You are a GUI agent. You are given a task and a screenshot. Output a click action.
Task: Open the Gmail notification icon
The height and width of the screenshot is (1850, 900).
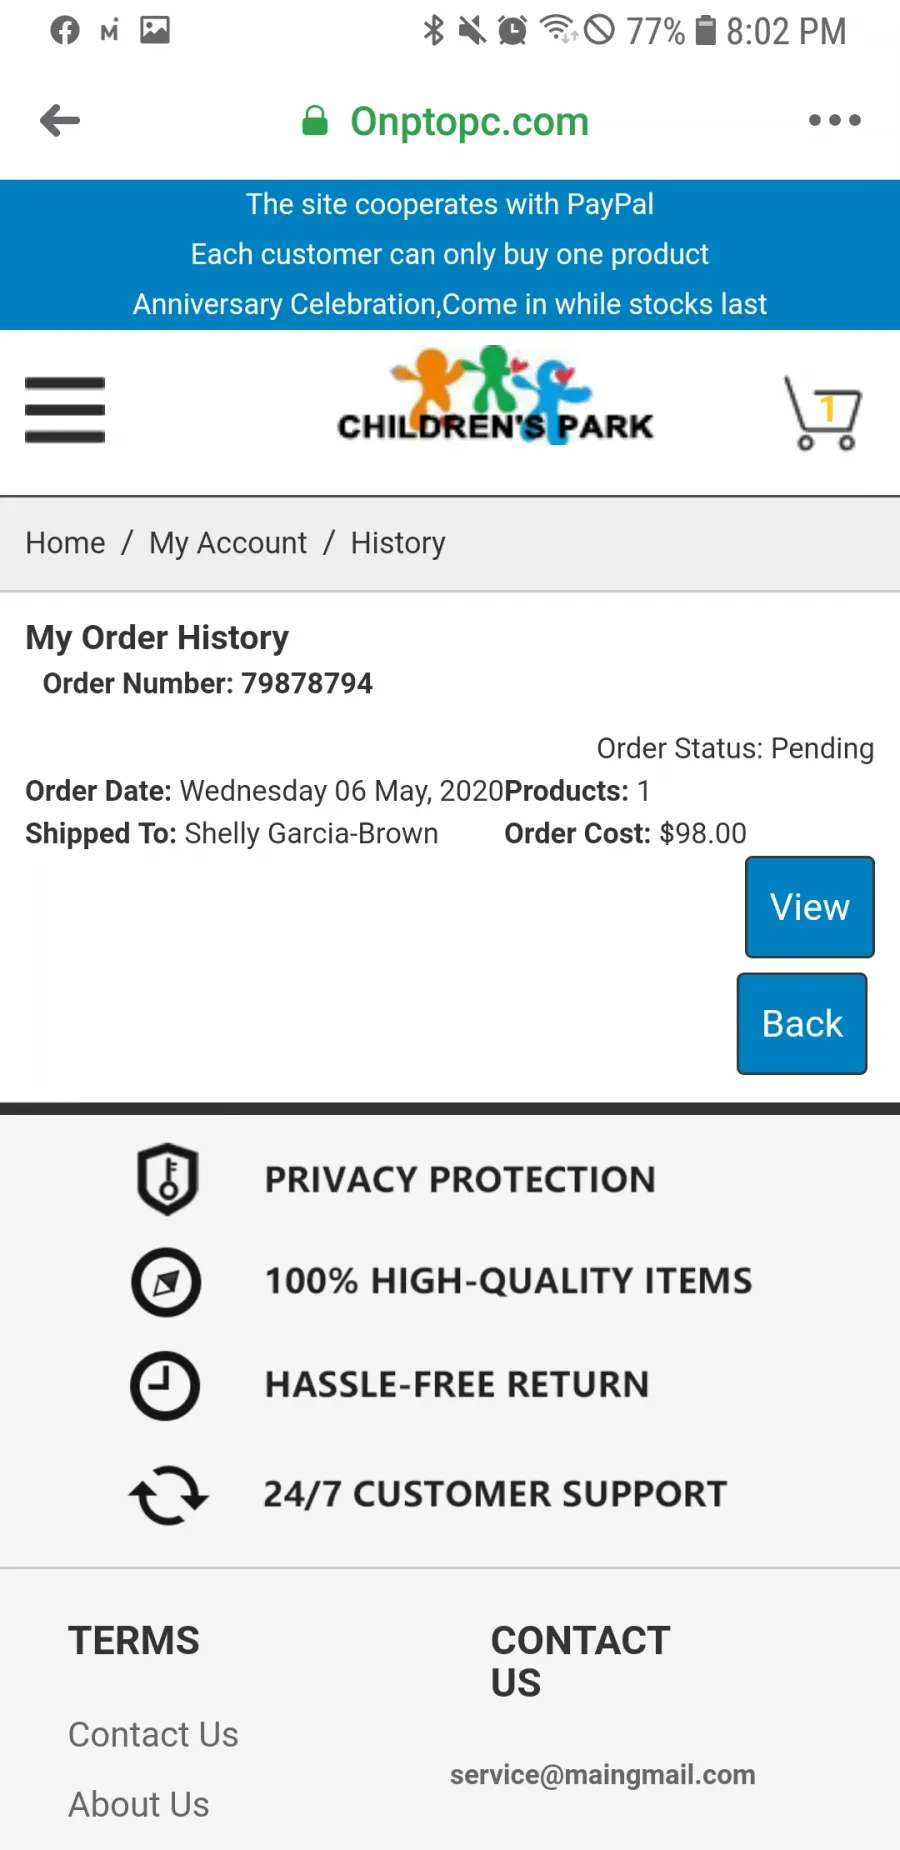coord(109,32)
